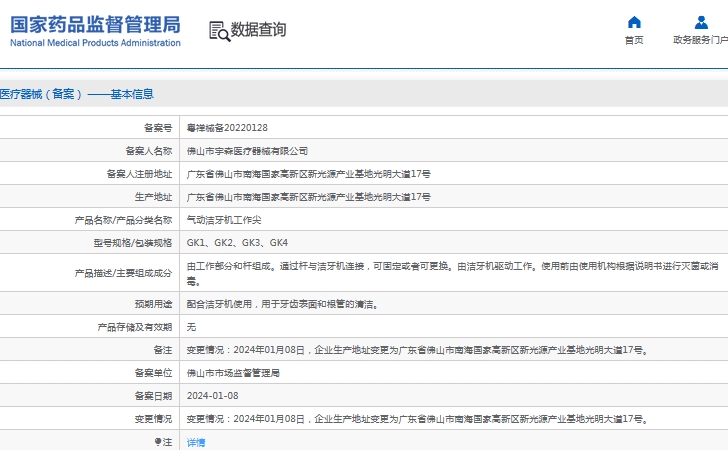This screenshot has width=728, height=450.
Task: Click the 备注 row change description text
Action: [x=417, y=350]
